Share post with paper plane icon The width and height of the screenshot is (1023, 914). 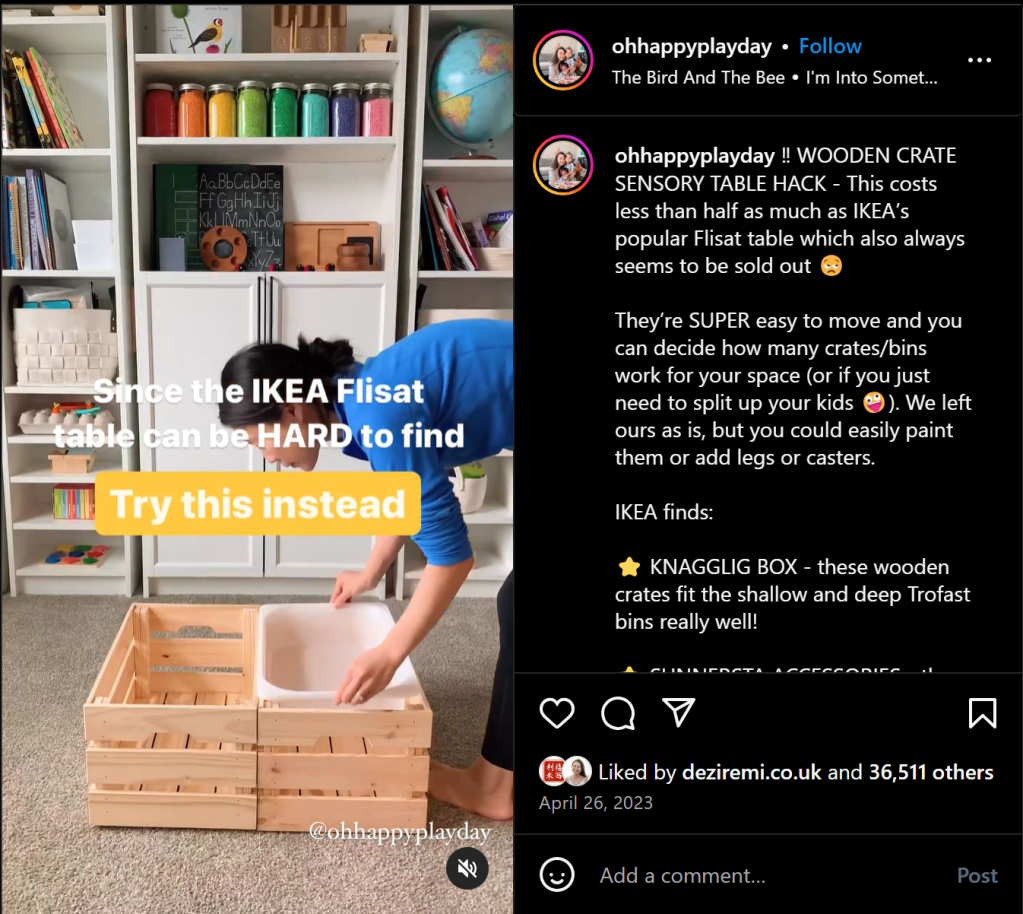tap(679, 712)
